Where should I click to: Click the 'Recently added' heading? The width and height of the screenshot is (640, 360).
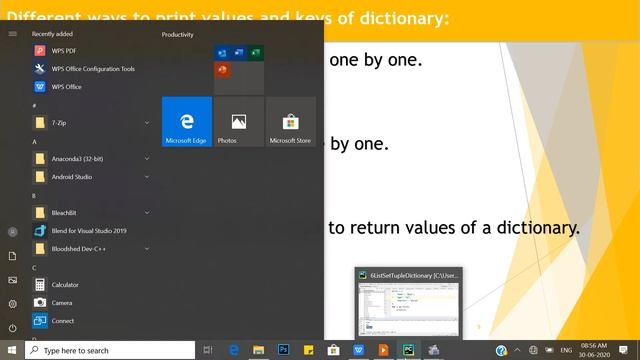click(52, 34)
